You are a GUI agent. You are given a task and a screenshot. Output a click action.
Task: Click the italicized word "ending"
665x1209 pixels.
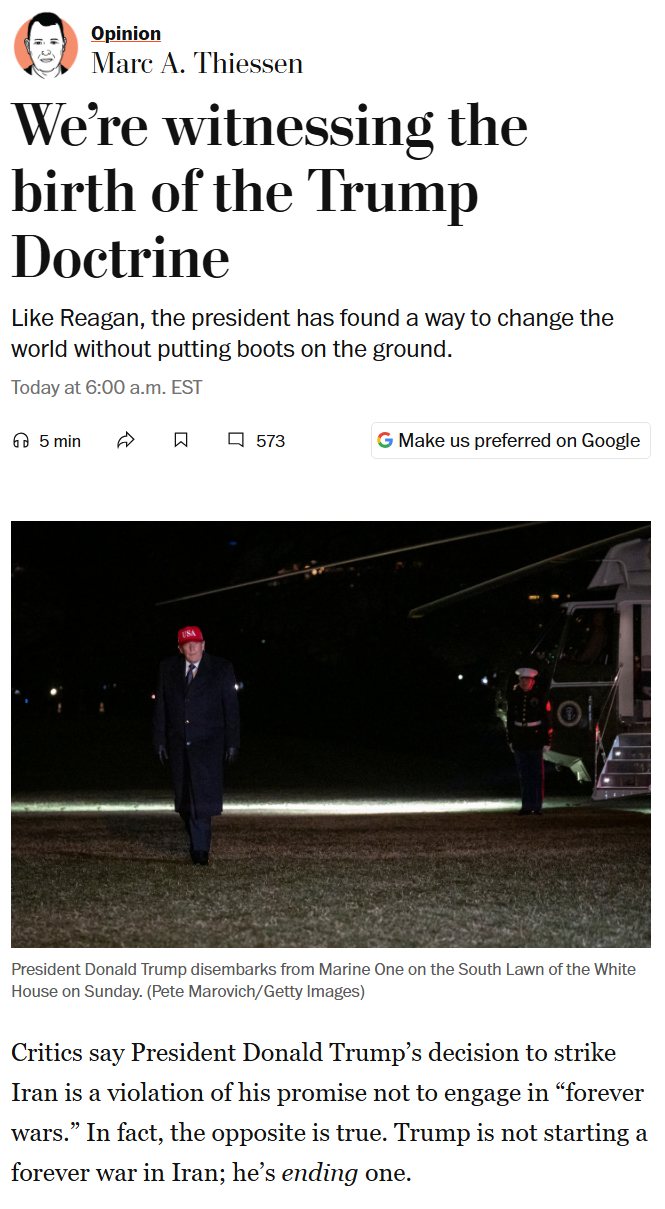319,1172
